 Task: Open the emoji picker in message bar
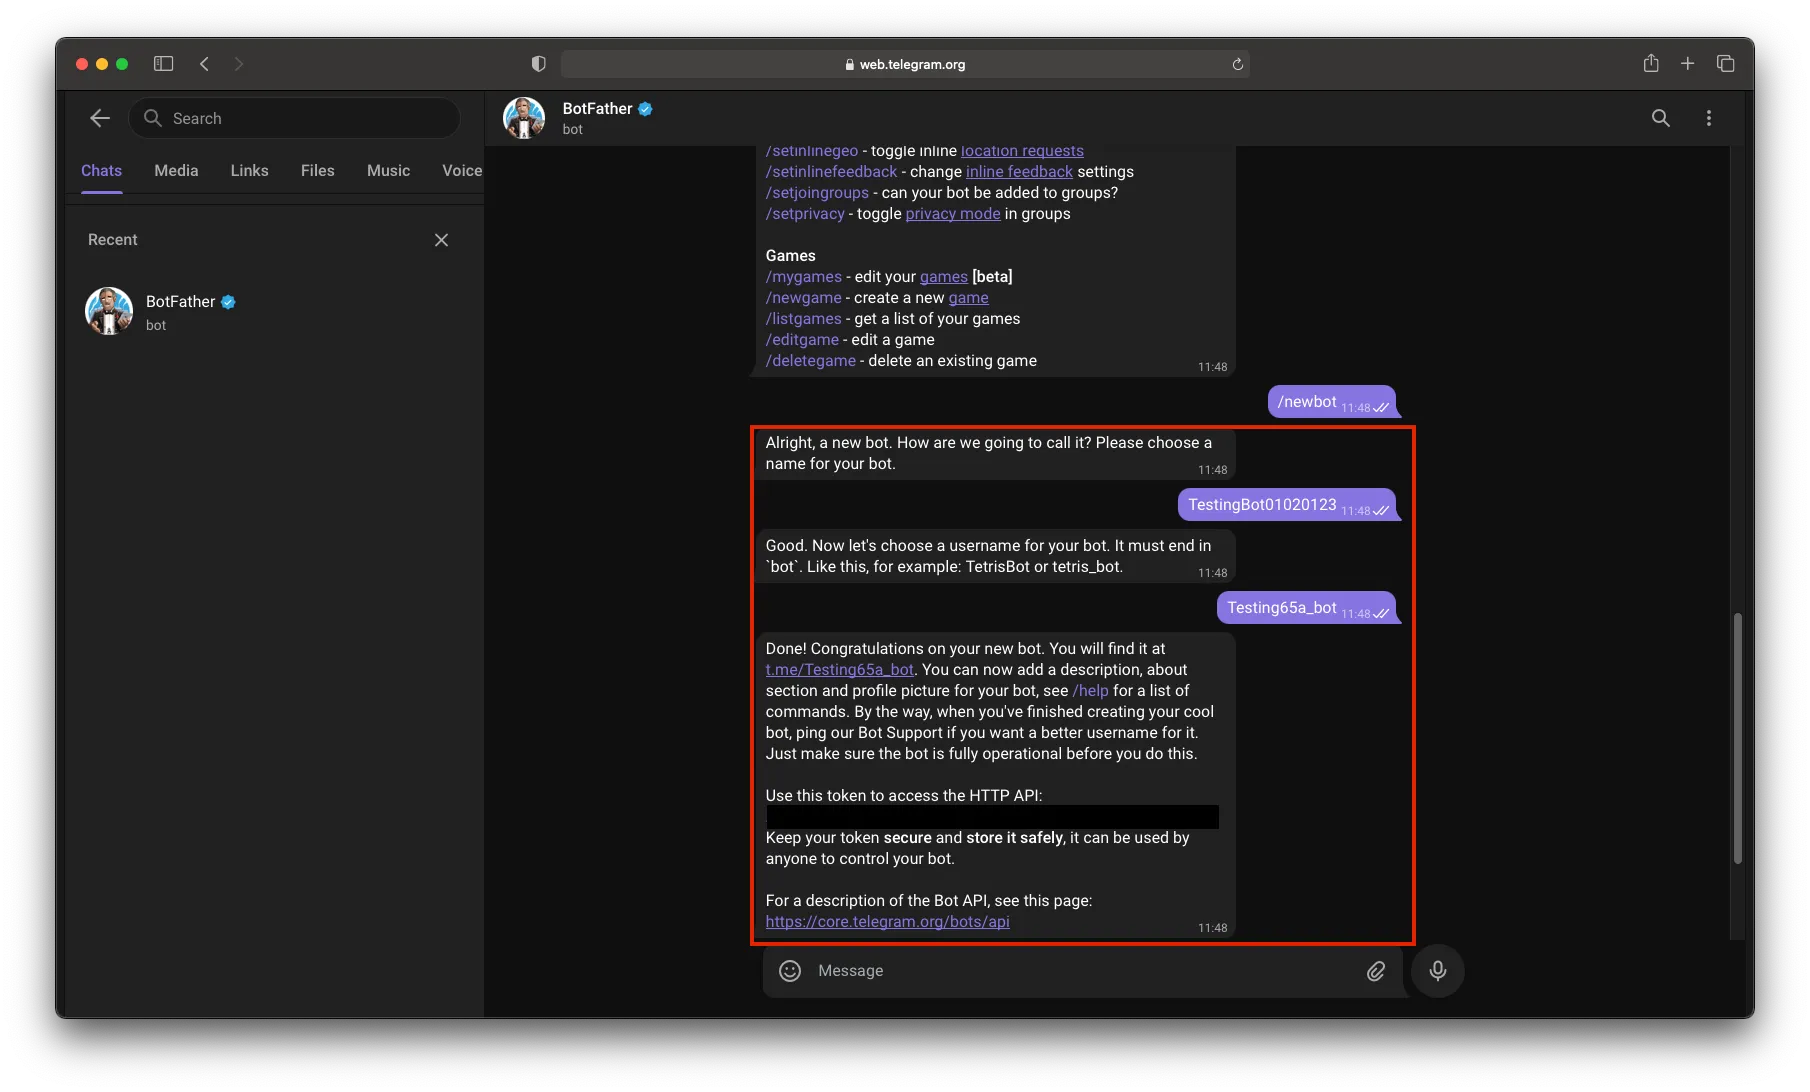(x=790, y=971)
